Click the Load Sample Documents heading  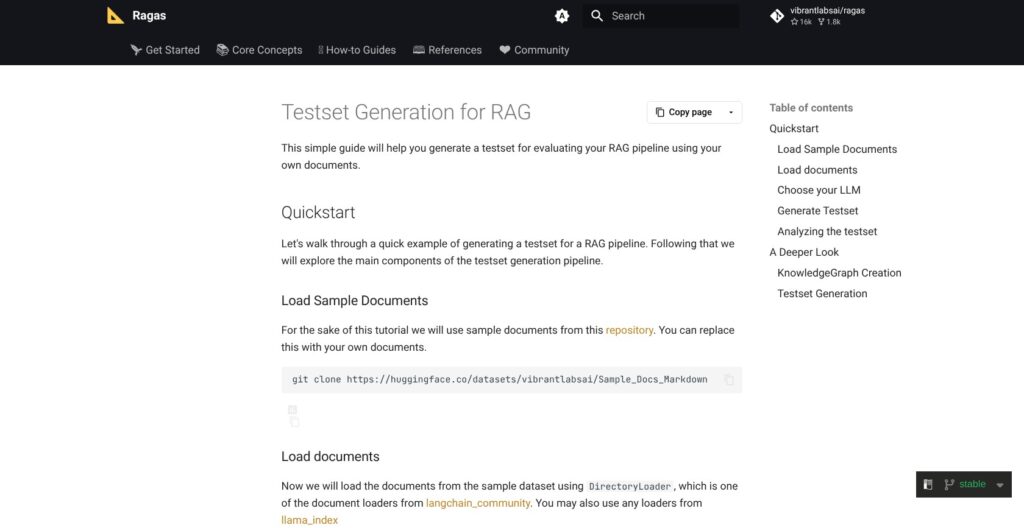coord(355,301)
